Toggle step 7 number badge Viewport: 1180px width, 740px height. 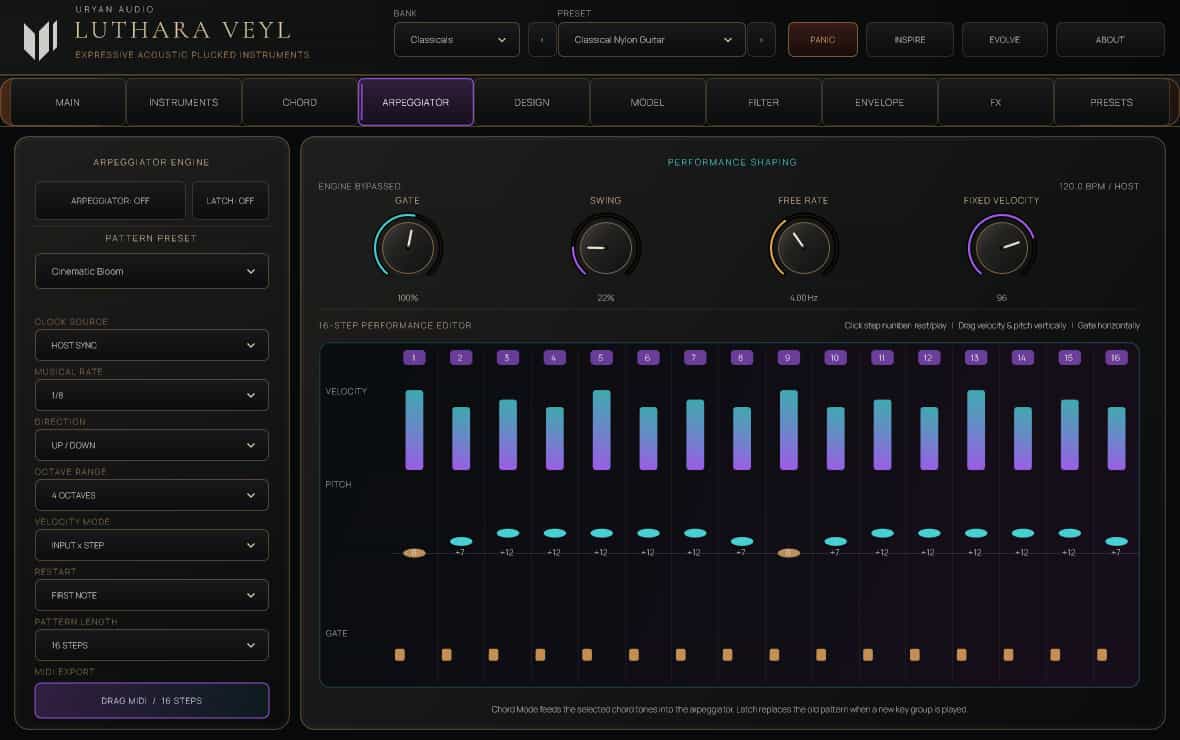tap(695, 358)
